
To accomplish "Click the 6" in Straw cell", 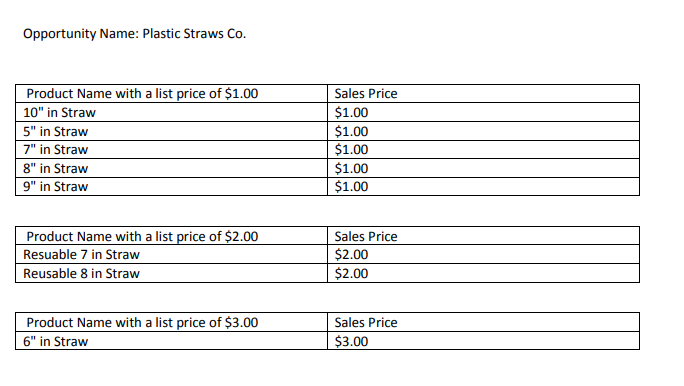I will point(171,341).
